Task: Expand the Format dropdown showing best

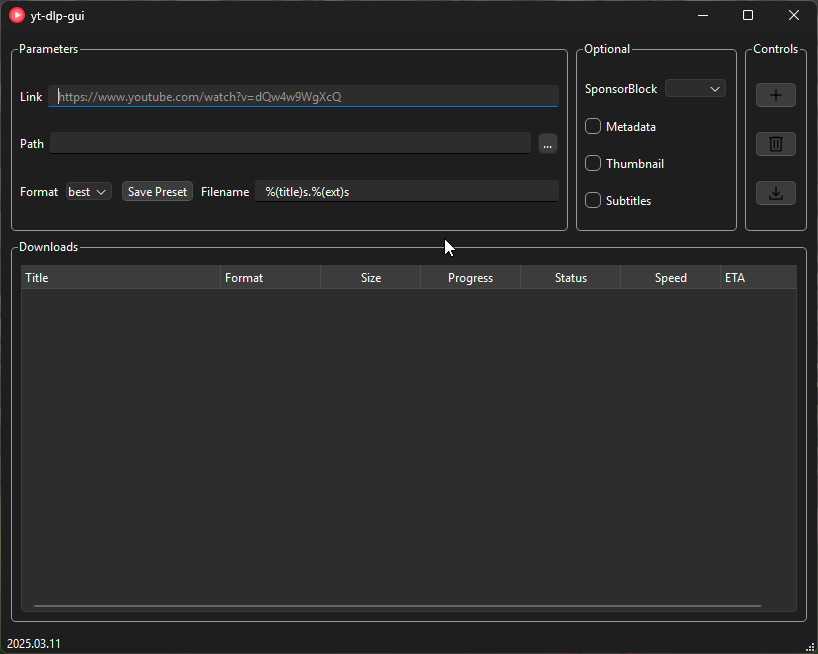Action: click(x=88, y=191)
